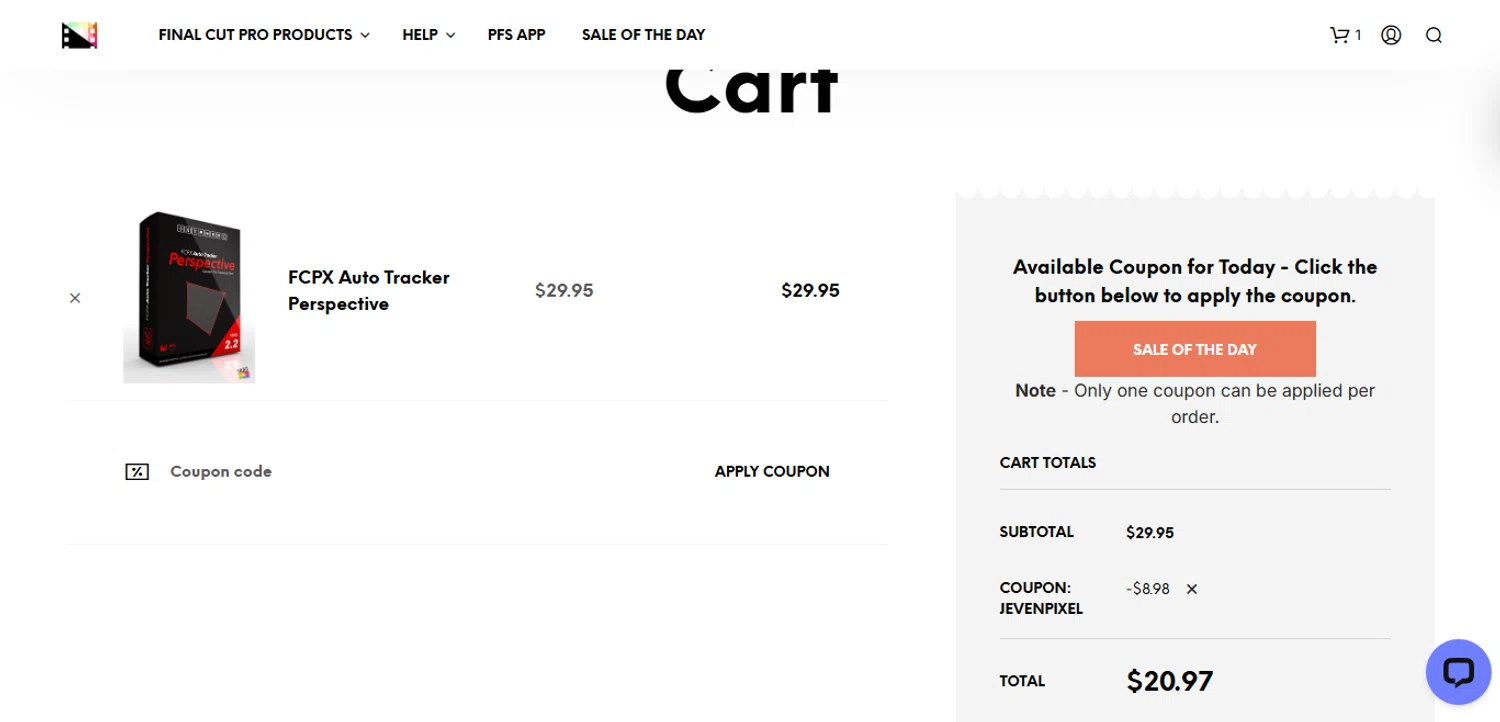Go to the PFS App page
Viewport: 1500px width, 722px height.
516,35
